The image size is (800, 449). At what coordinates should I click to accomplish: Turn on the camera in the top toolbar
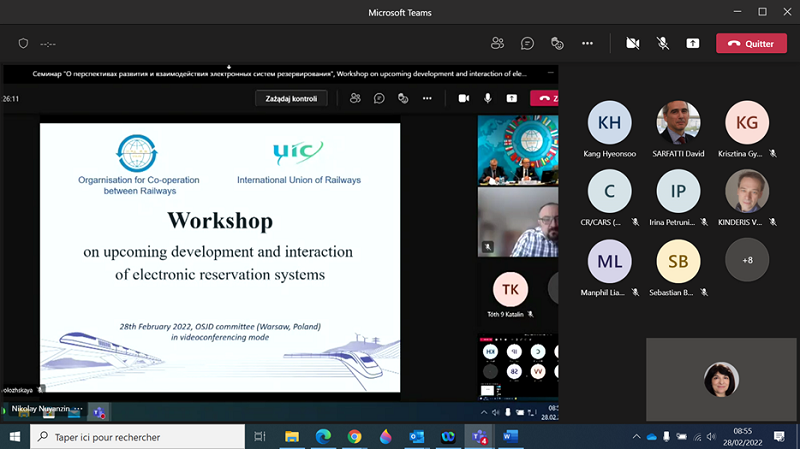(632, 44)
